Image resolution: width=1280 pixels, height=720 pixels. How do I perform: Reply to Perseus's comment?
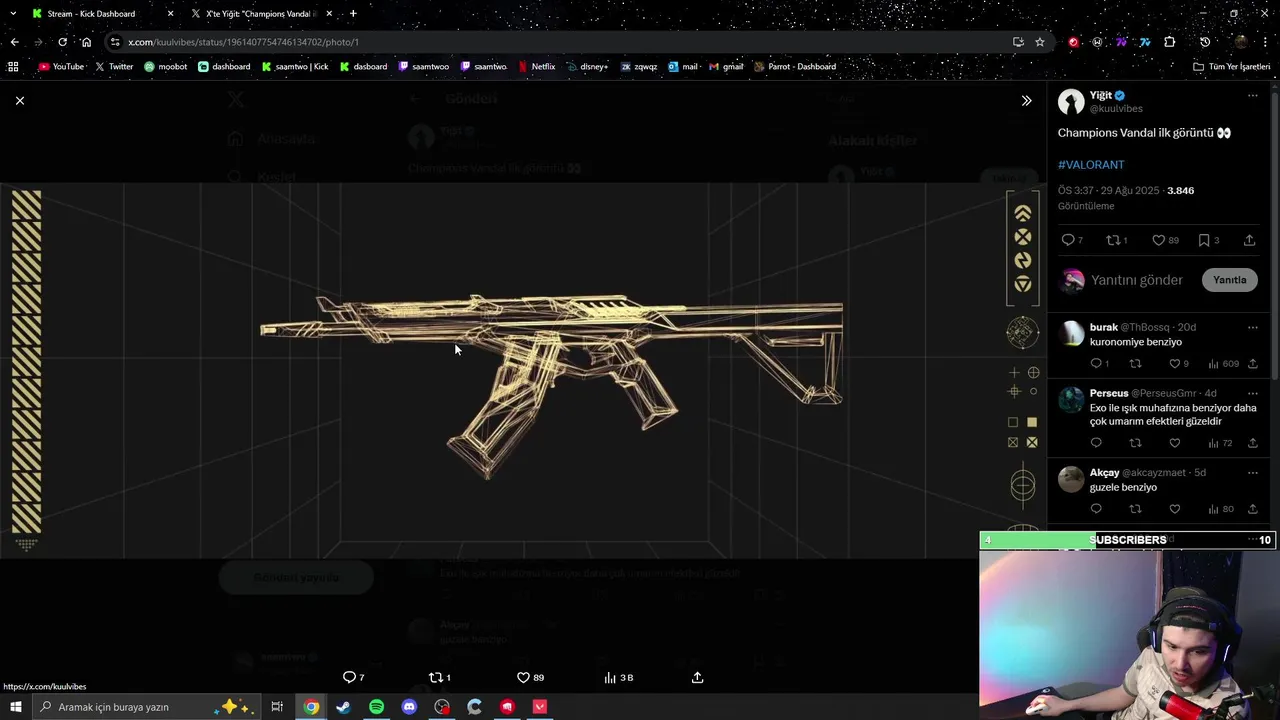[1096, 443]
